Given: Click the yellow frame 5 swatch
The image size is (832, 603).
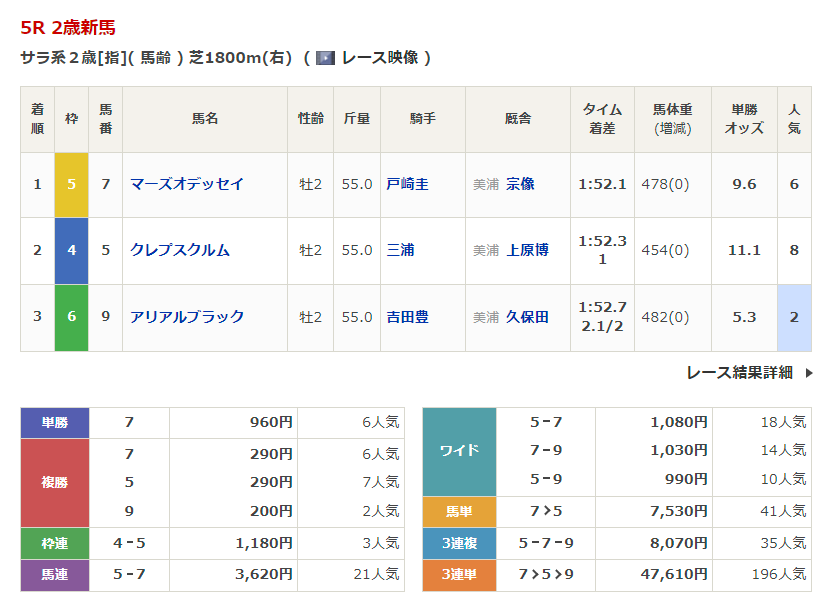Looking at the screenshot, I should coord(71,184).
